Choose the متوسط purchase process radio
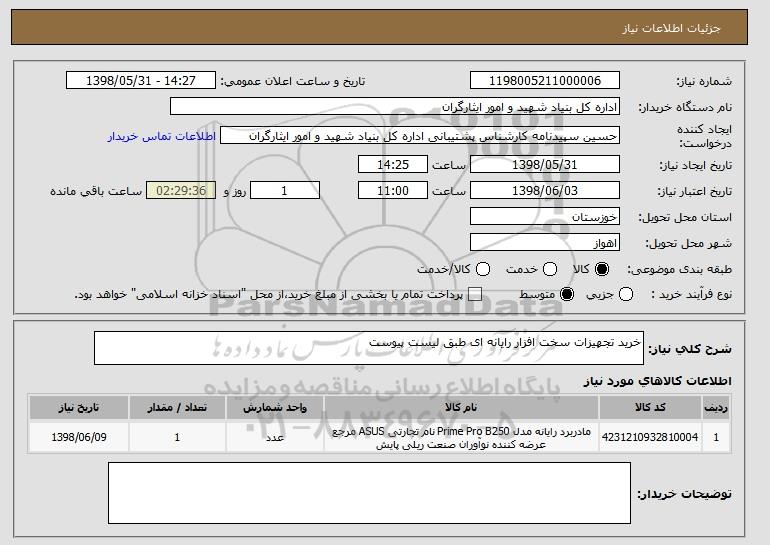This screenshot has height=545, width=770. pos(567,295)
